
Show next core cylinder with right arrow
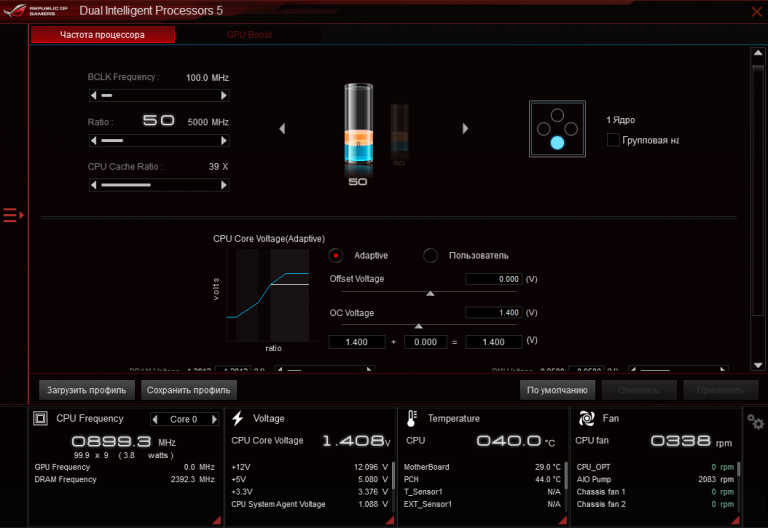465,128
